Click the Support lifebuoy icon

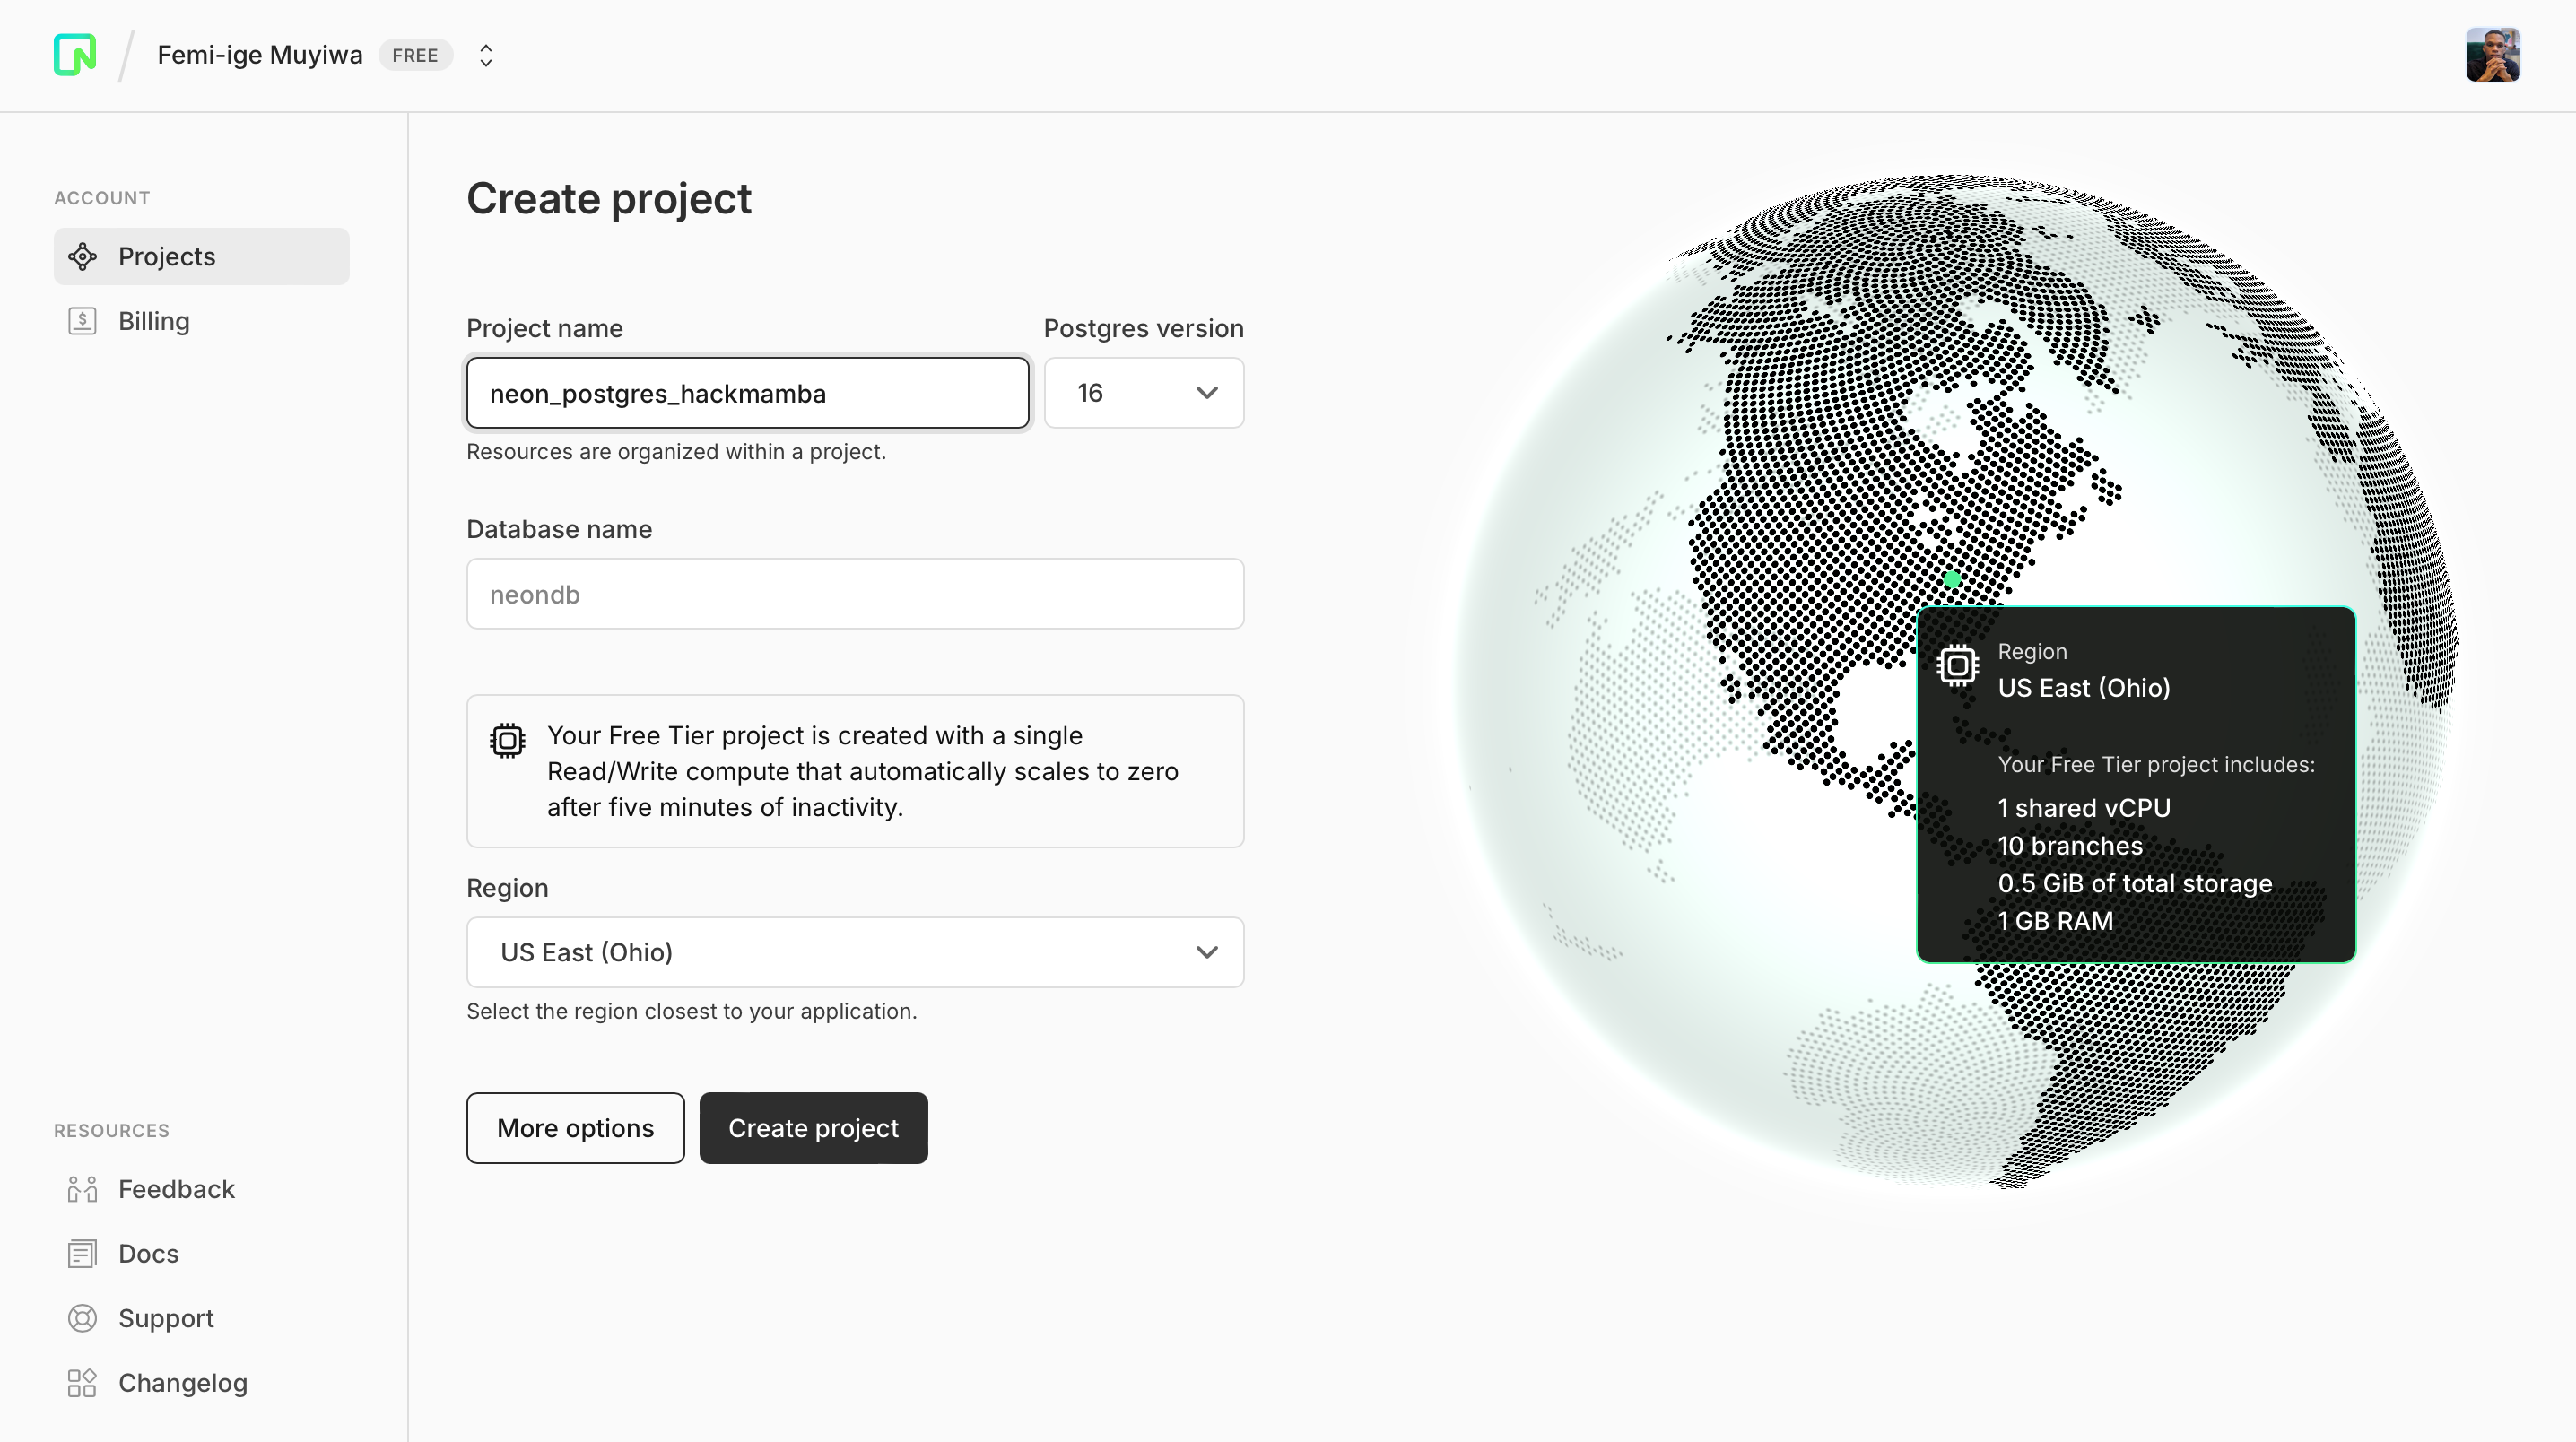coord(82,1318)
